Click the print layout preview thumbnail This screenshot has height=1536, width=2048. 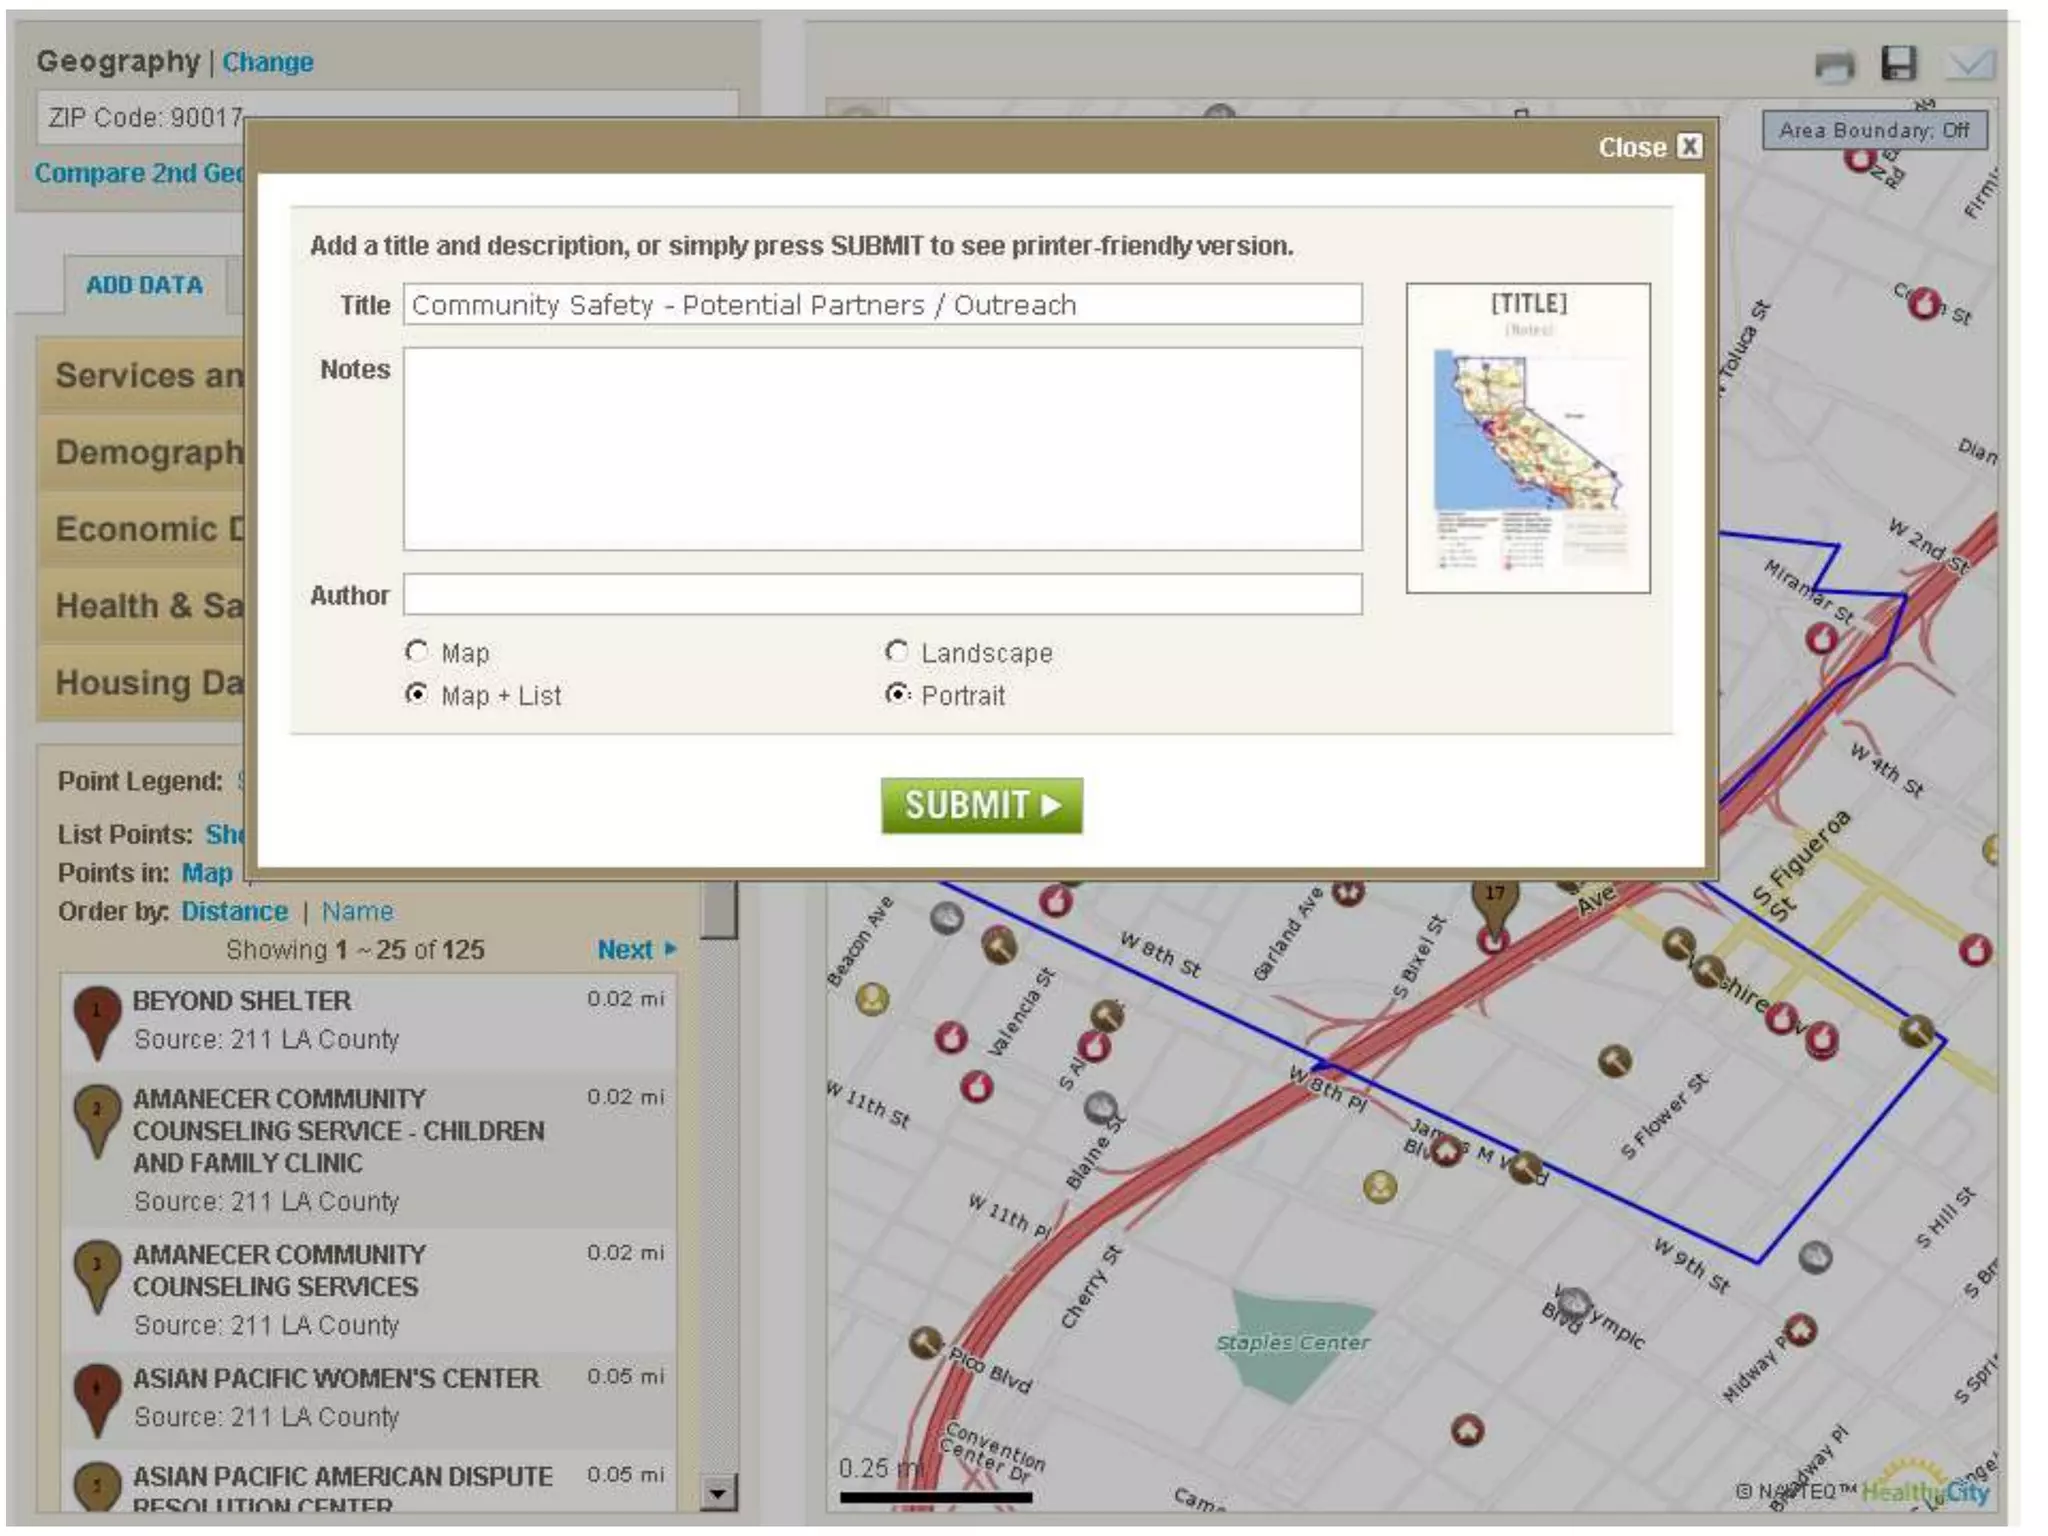point(1528,438)
